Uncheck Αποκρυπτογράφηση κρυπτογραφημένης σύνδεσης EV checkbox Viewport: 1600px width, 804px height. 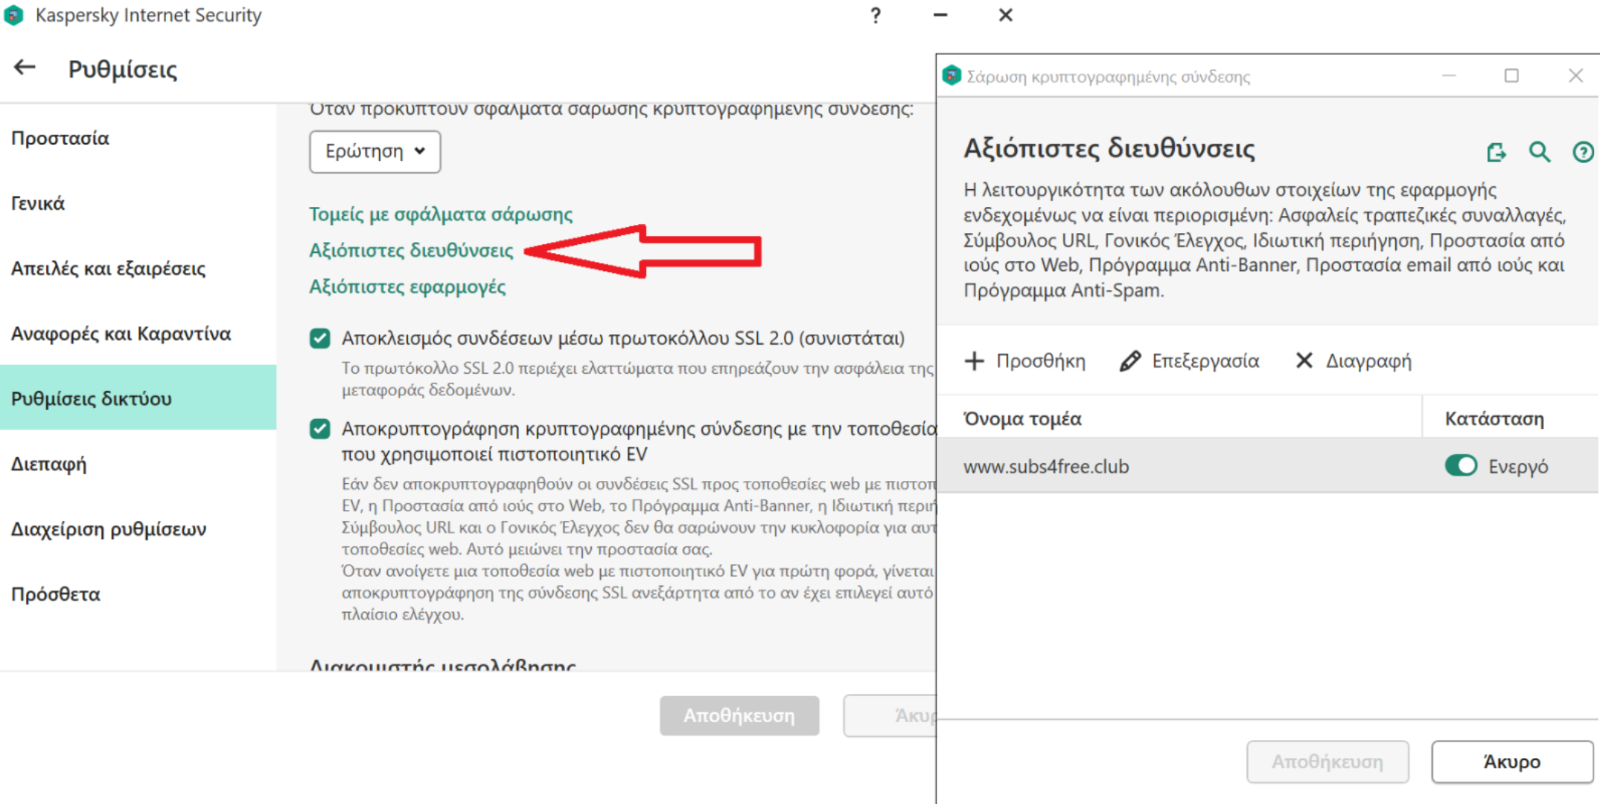[320, 429]
